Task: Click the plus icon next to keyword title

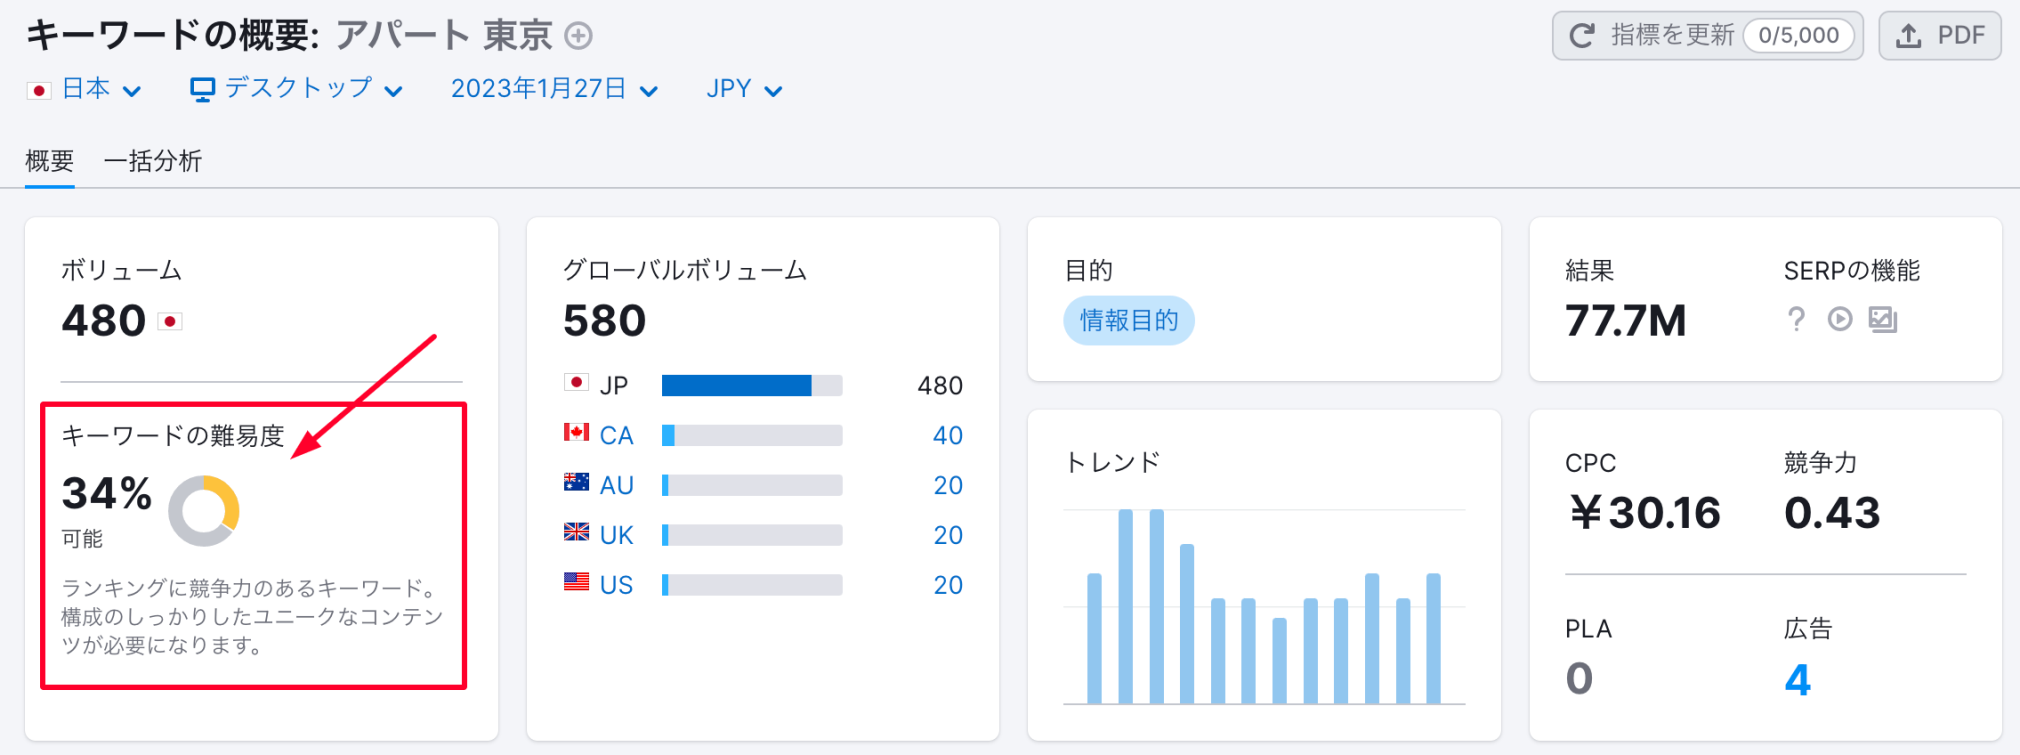Action: click(578, 36)
